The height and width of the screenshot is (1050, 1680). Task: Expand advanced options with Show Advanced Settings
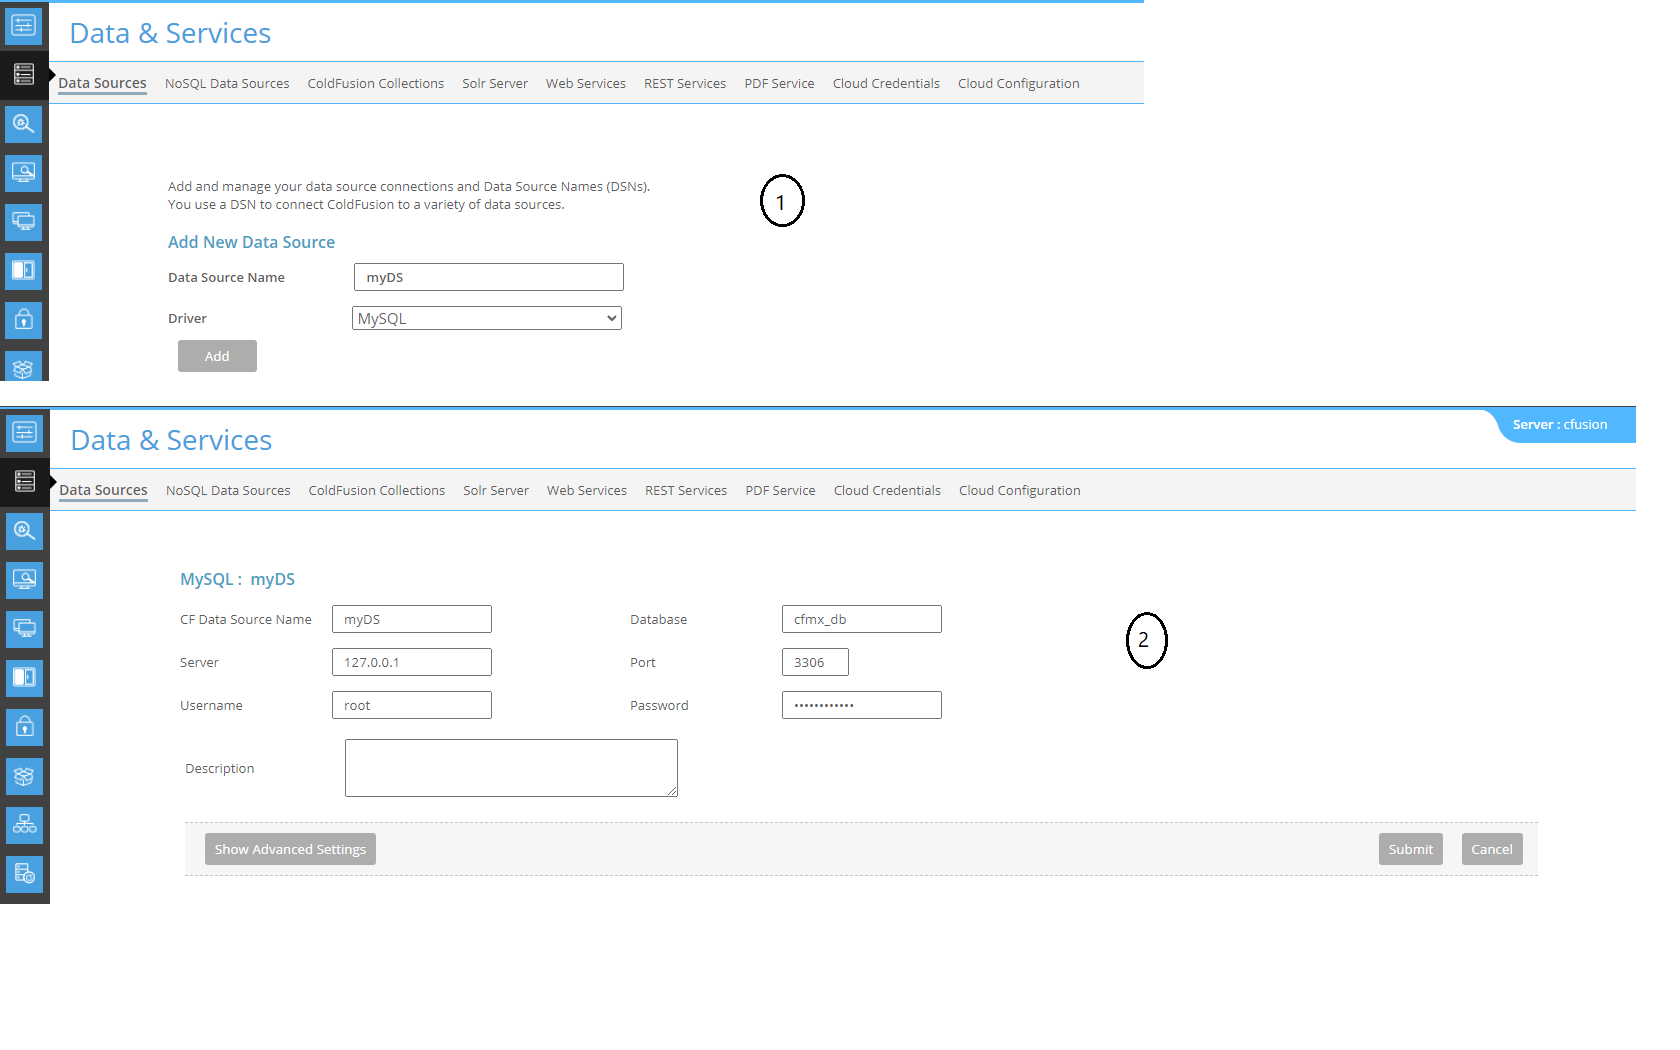click(x=290, y=848)
